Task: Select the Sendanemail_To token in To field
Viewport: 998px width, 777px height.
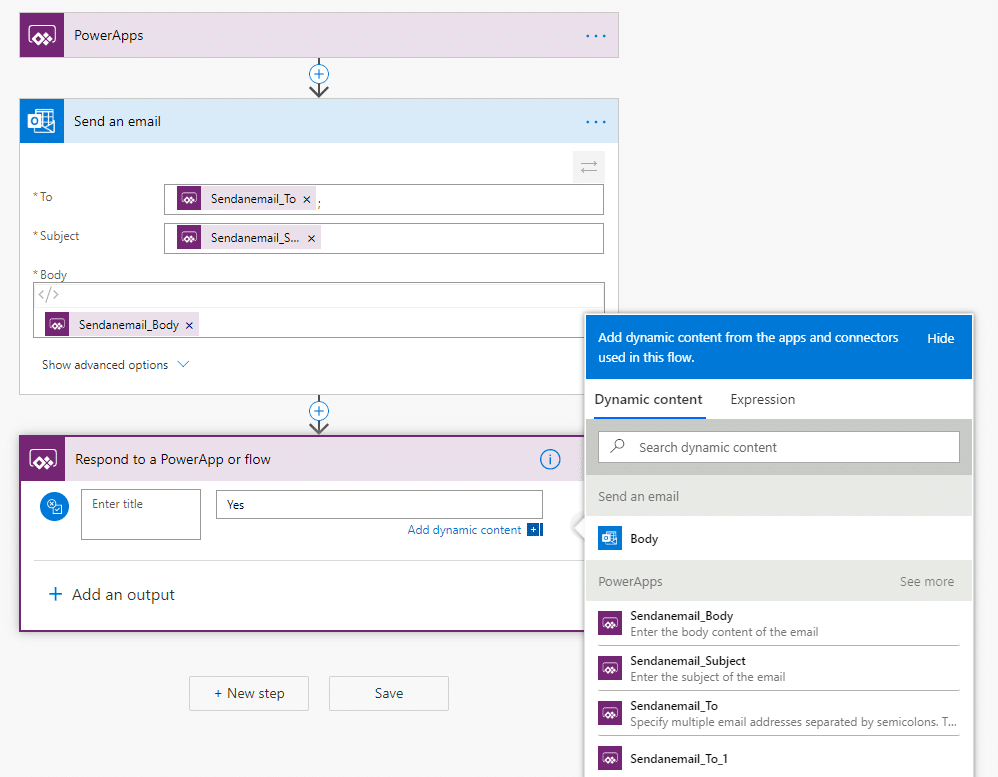Action: (x=246, y=199)
